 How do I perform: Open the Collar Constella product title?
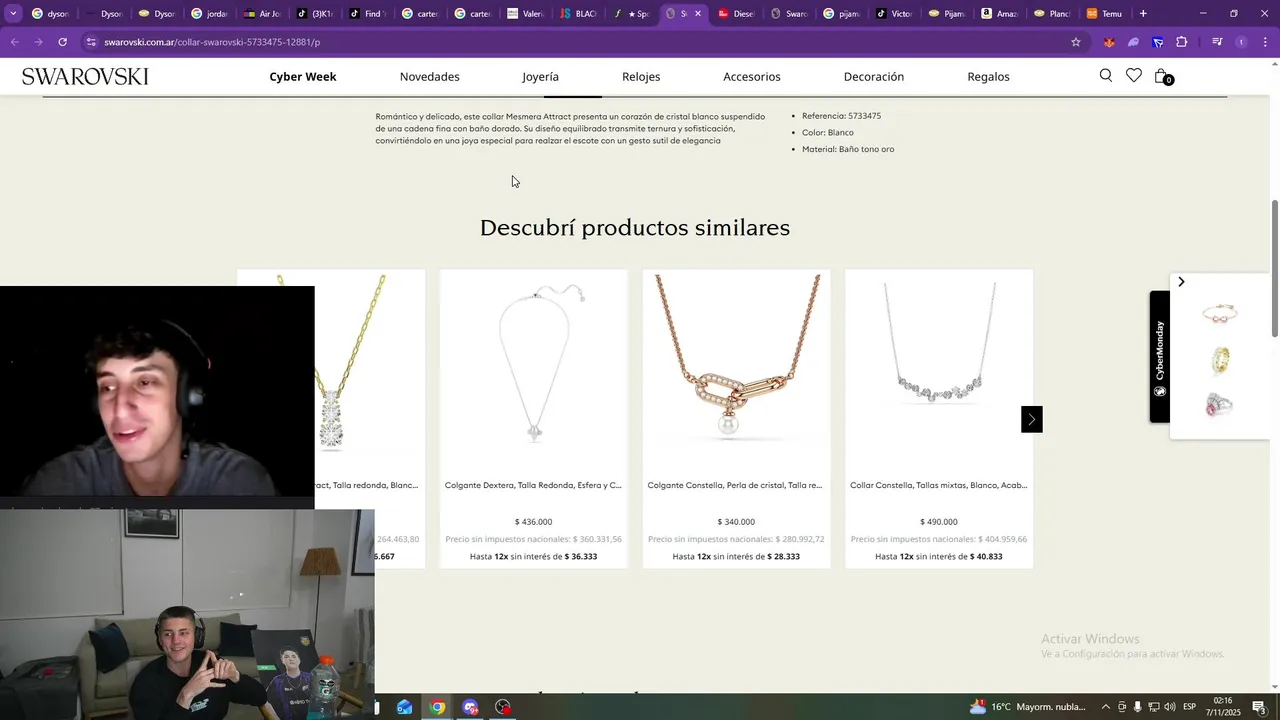pyautogui.click(x=938, y=485)
